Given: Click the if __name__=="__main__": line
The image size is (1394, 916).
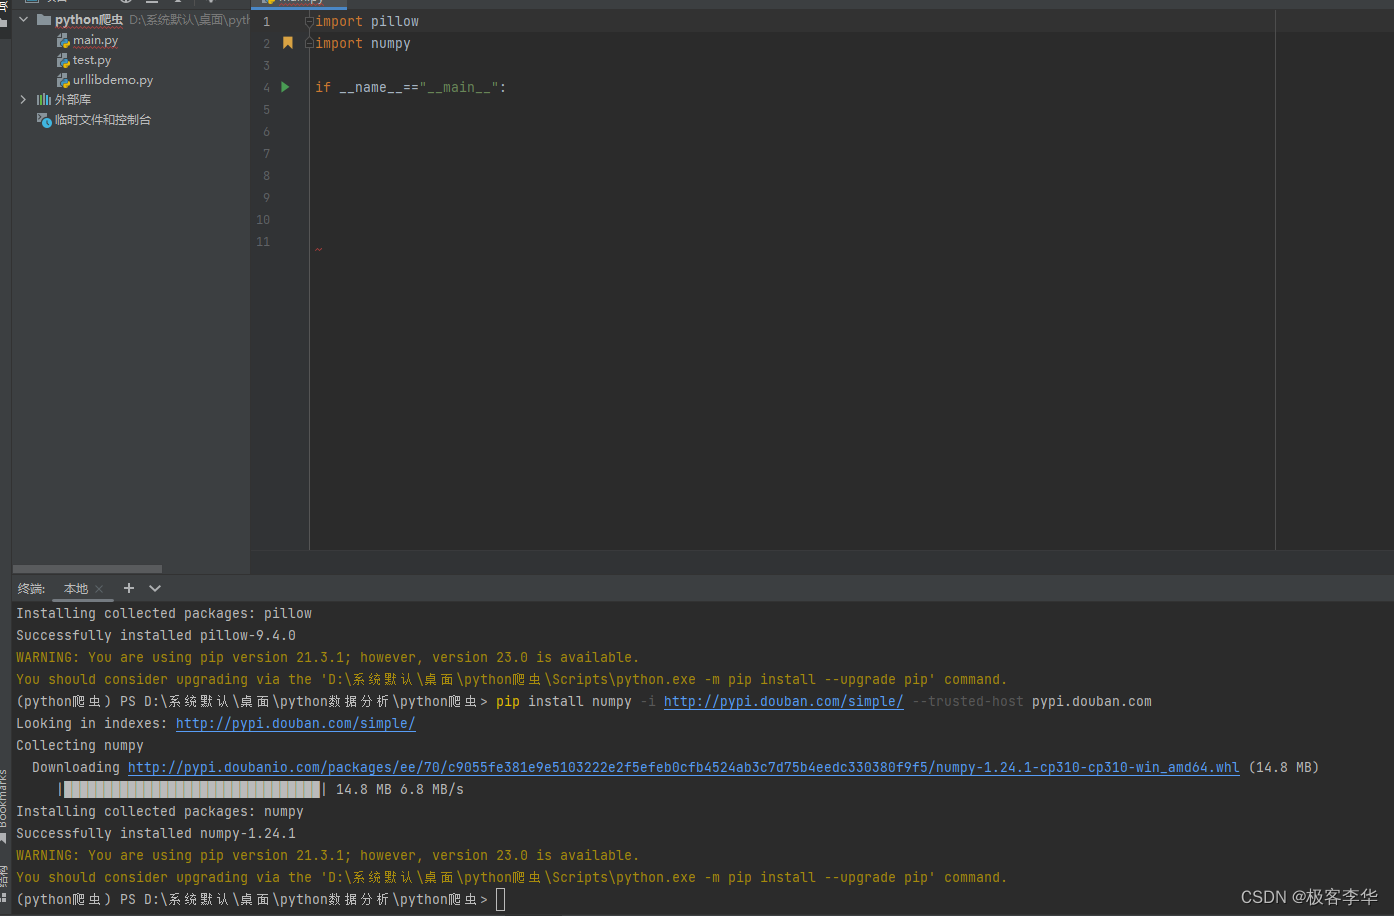Looking at the screenshot, I should coord(411,87).
